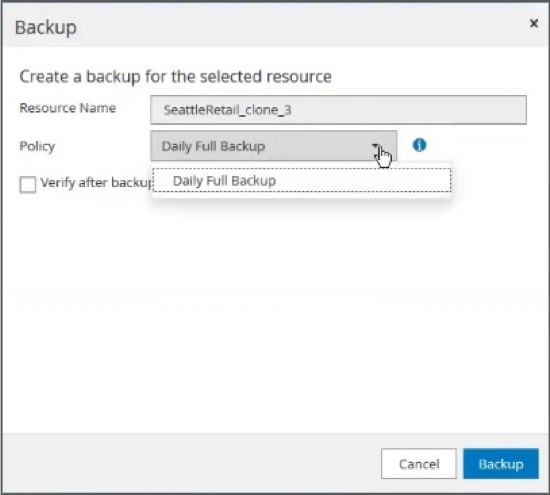Click the 'Backup' dialog title text
Image resolution: width=550 pixels, height=495 pixels.
[46, 27]
